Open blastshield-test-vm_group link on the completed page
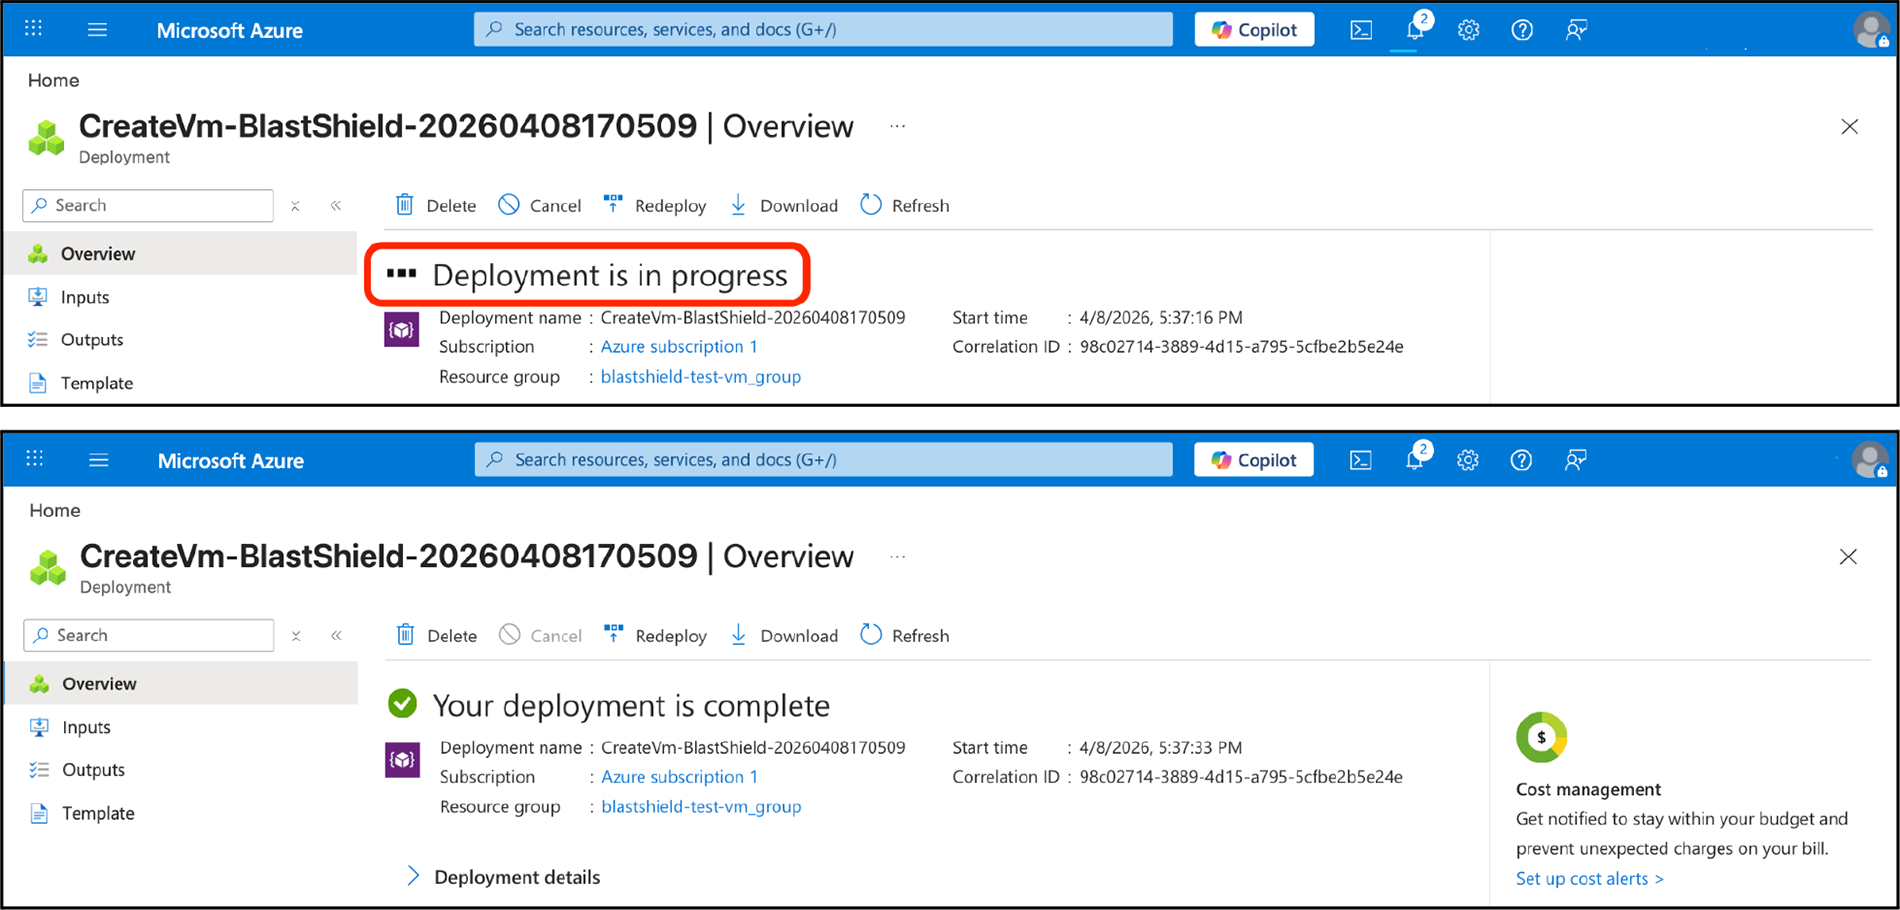 701,807
